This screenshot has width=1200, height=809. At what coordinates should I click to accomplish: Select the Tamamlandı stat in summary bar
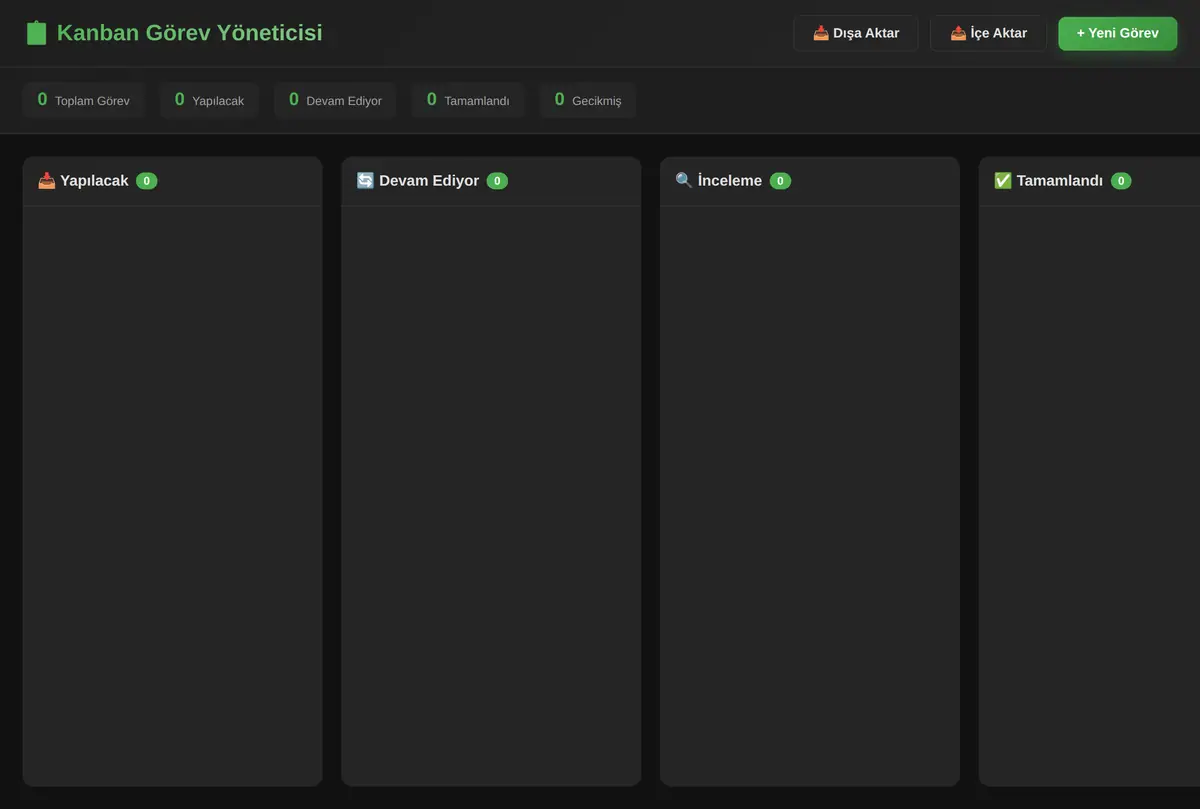pos(468,100)
